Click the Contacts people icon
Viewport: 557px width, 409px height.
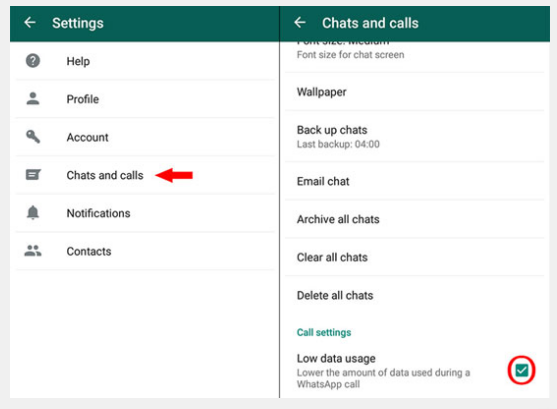pos(33,251)
